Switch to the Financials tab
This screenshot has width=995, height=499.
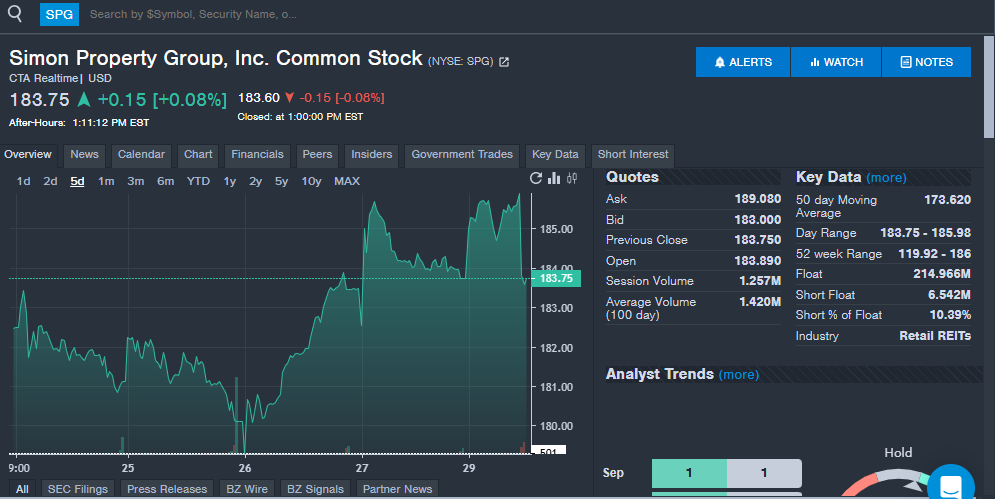[x=257, y=155]
